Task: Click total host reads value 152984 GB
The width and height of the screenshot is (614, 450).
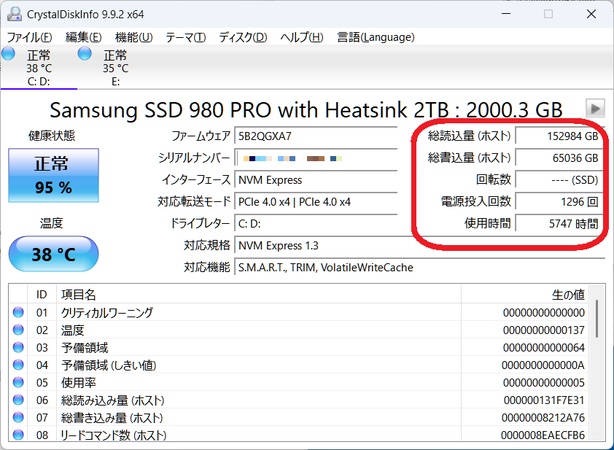Action: pyautogui.click(x=558, y=136)
